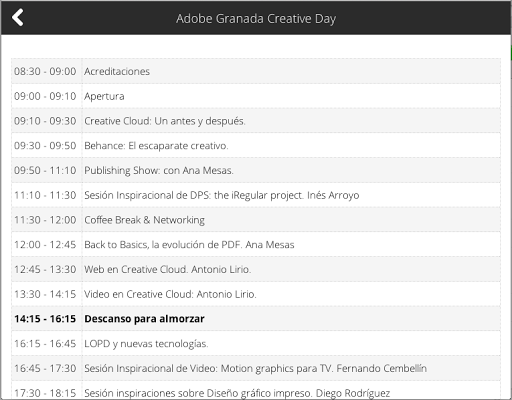The height and width of the screenshot is (400, 512).
Task: Choose Video en Creative Cloud session
Action: click(256, 294)
